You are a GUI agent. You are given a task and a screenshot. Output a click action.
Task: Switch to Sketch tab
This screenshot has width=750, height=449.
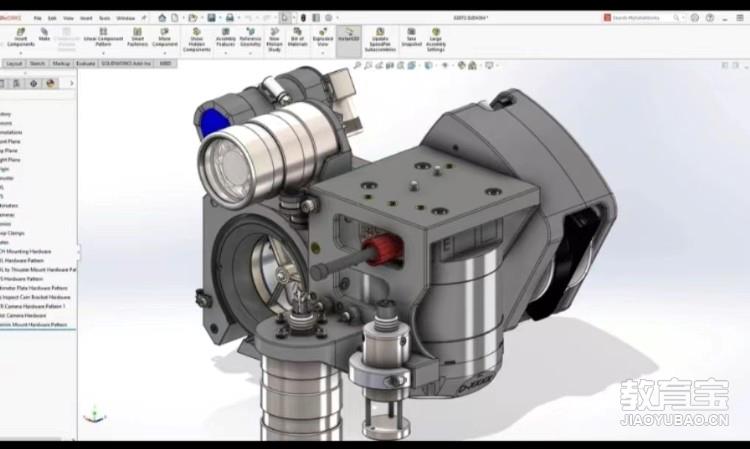point(37,63)
